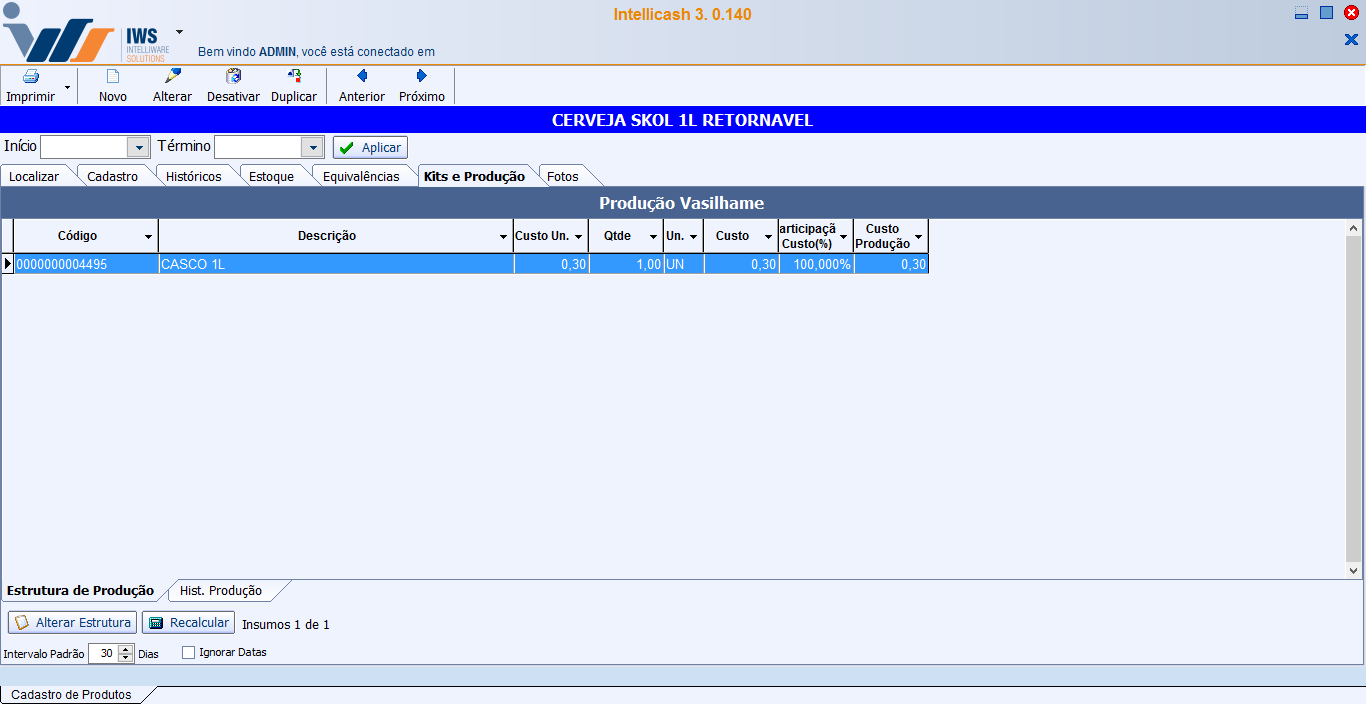Click the UN unit cell
Viewport: 1366px width, 704px height.
tap(684, 264)
